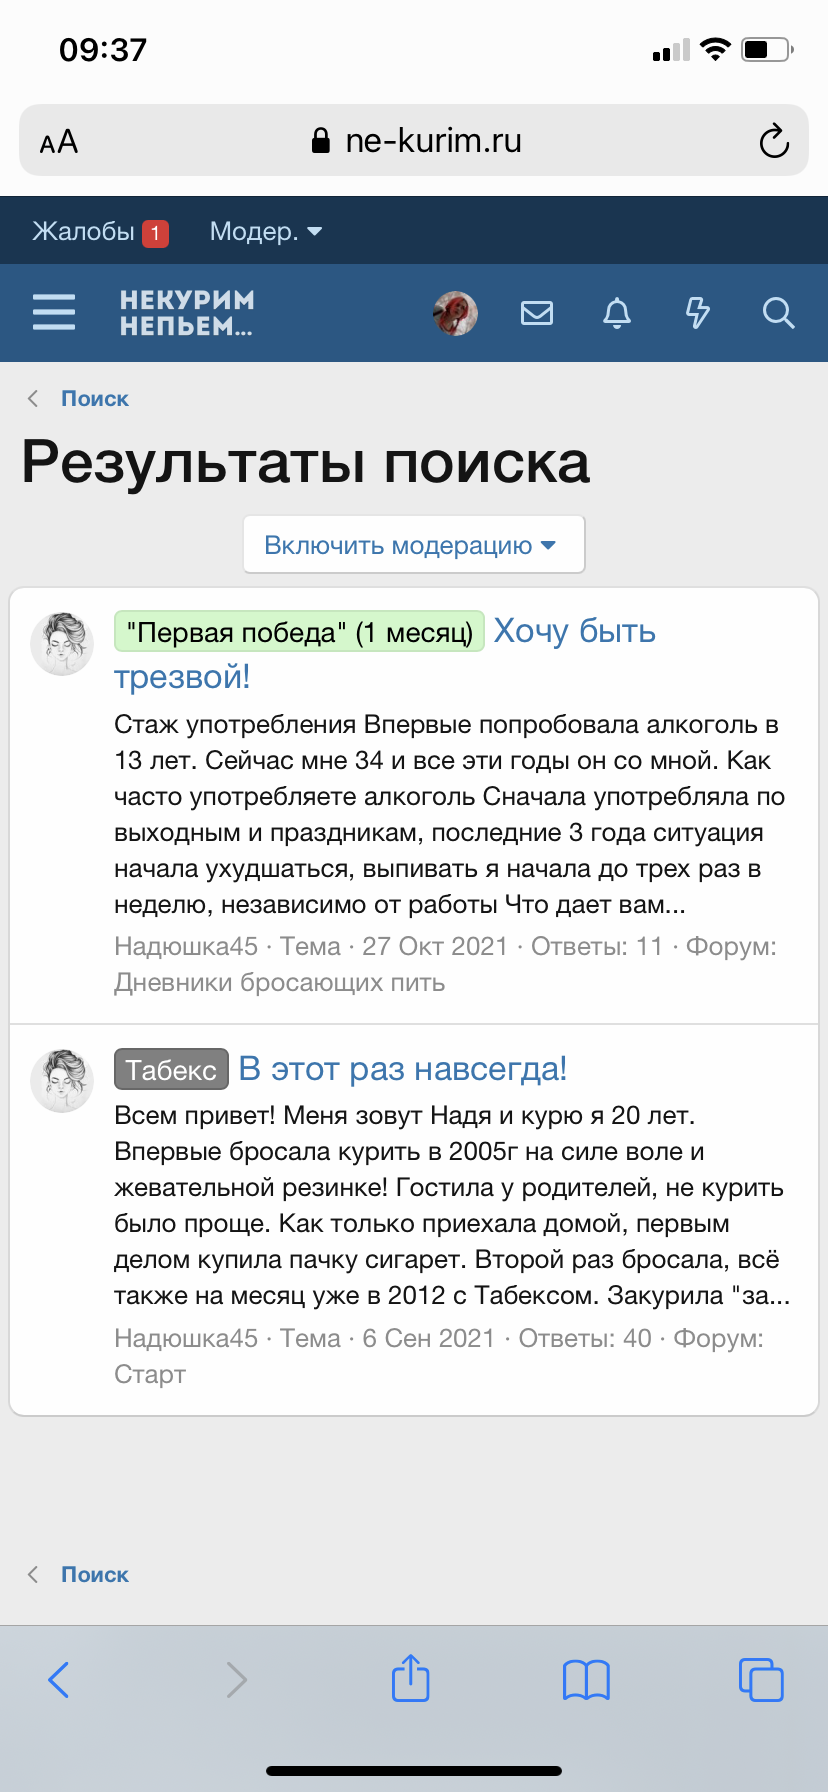Expand the Включить модерацию dropdown

413,545
